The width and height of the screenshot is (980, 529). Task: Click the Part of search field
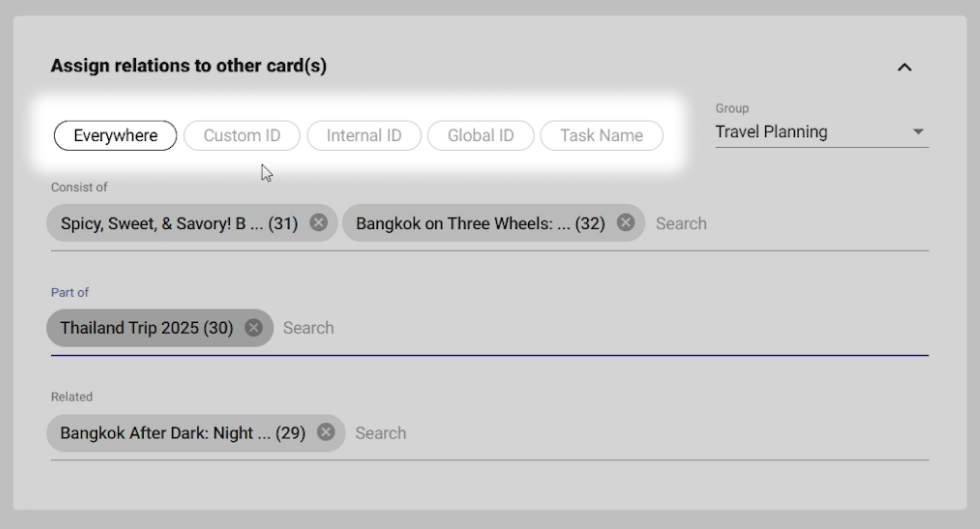point(600,328)
